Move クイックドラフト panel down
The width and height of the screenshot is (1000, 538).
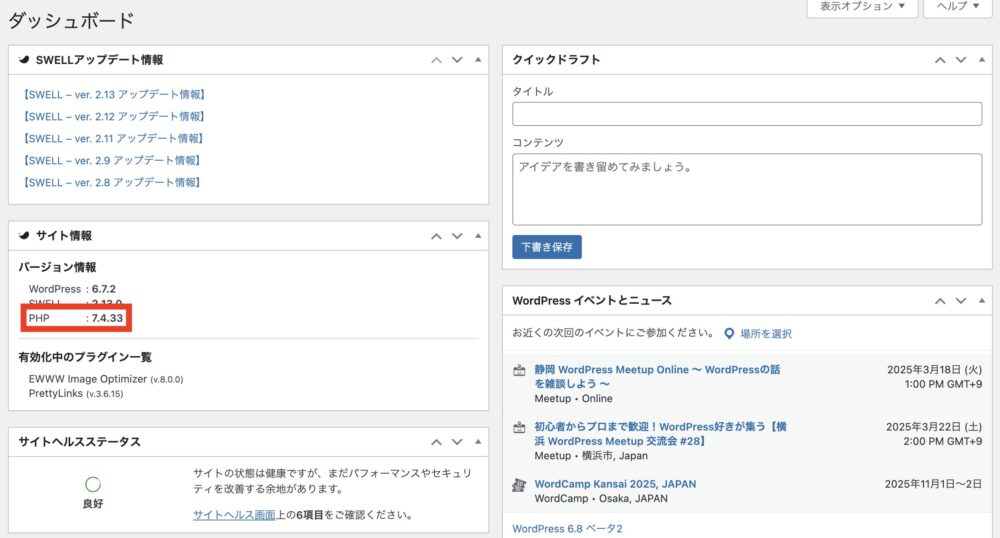click(961, 60)
